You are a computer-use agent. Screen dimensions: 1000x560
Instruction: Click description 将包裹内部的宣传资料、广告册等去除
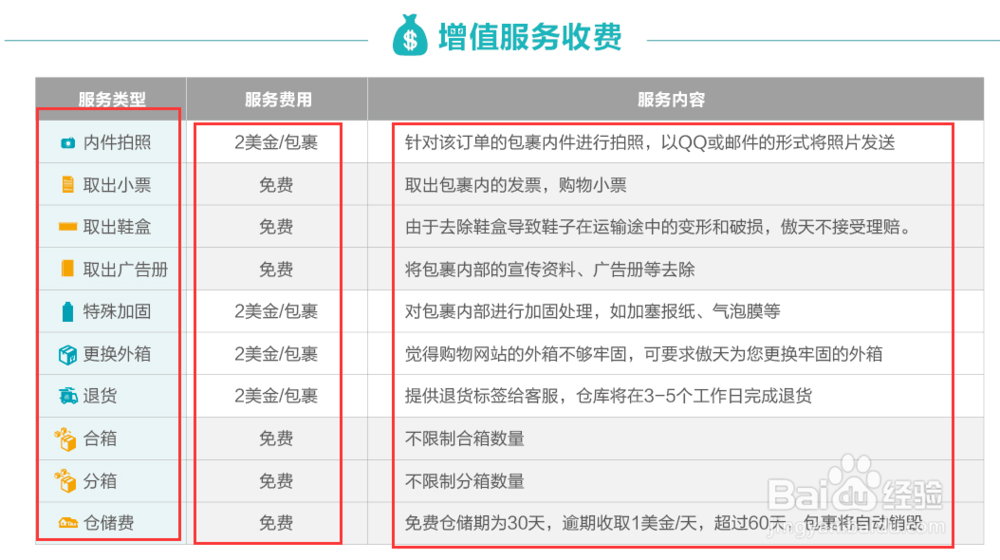[x=550, y=269]
